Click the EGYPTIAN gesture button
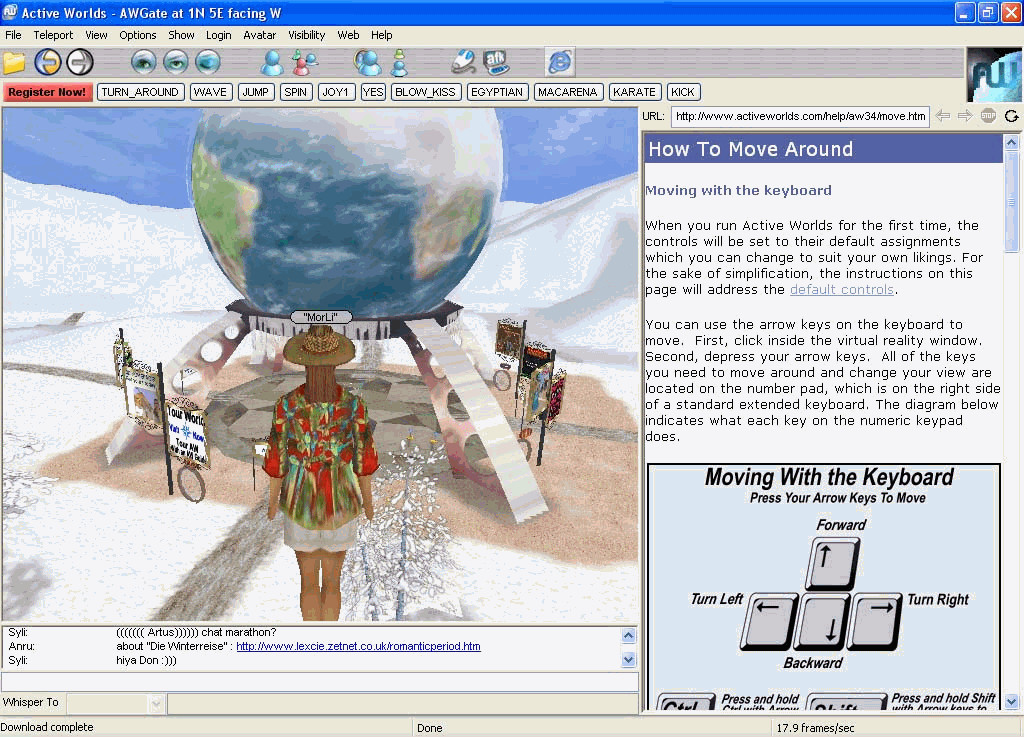This screenshot has height=737, width=1024. (497, 92)
